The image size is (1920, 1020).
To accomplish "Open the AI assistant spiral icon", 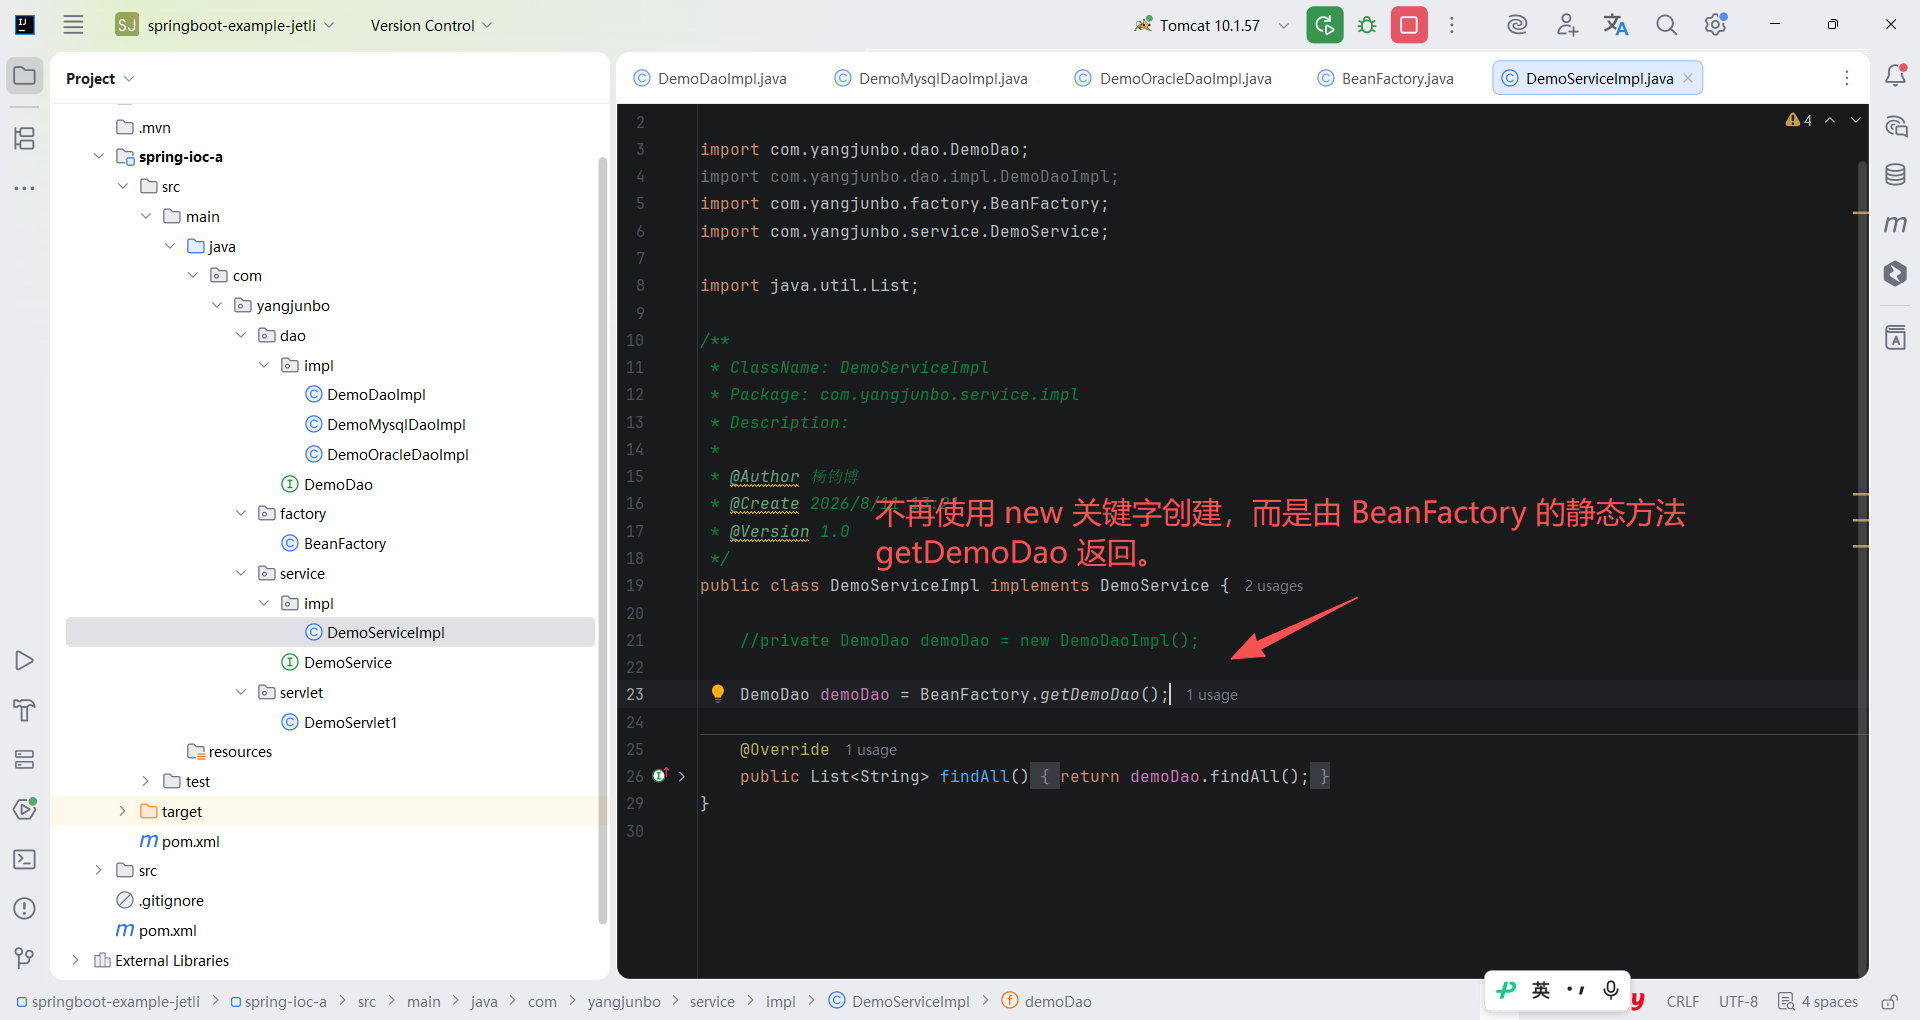I will [1517, 25].
